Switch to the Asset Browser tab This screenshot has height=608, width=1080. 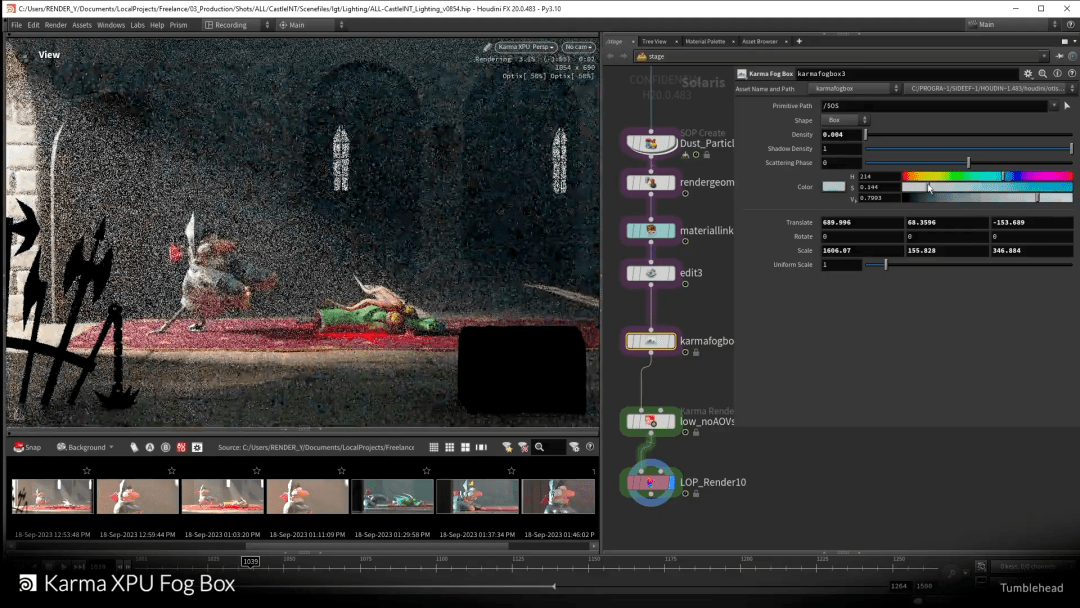click(x=760, y=41)
